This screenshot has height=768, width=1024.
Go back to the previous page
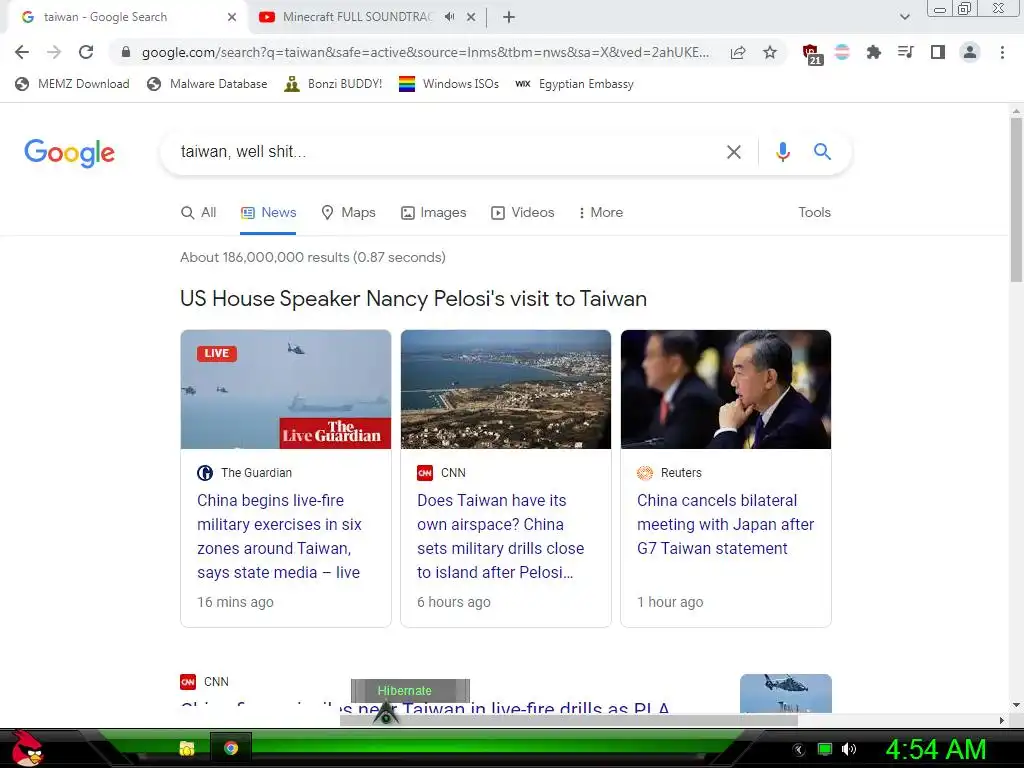[22, 52]
